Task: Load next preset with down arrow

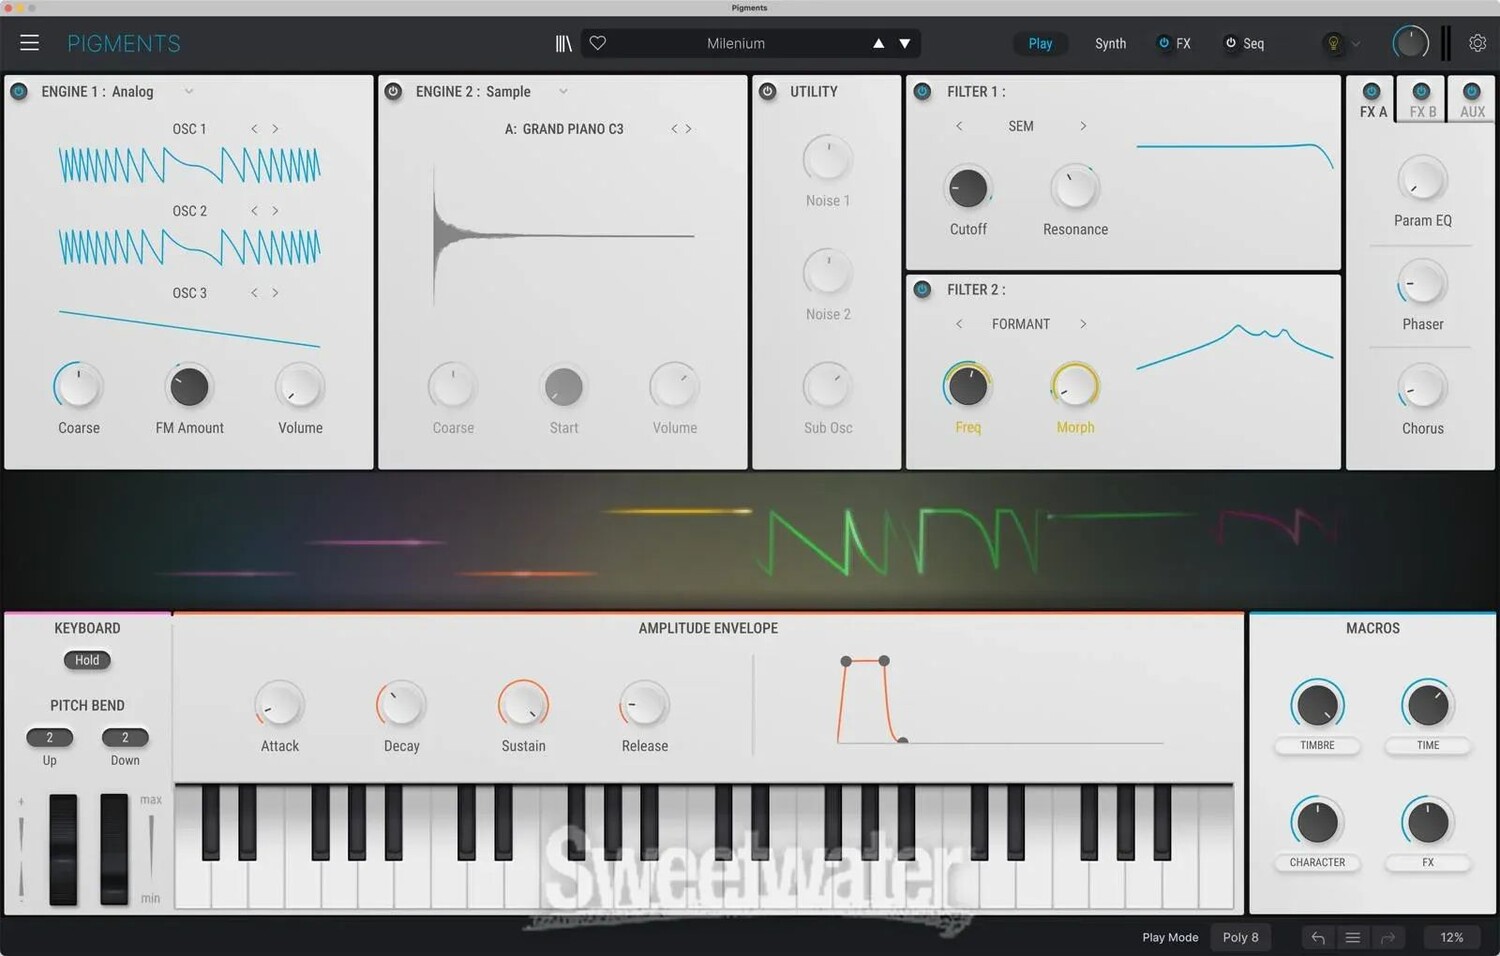Action: coord(905,43)
